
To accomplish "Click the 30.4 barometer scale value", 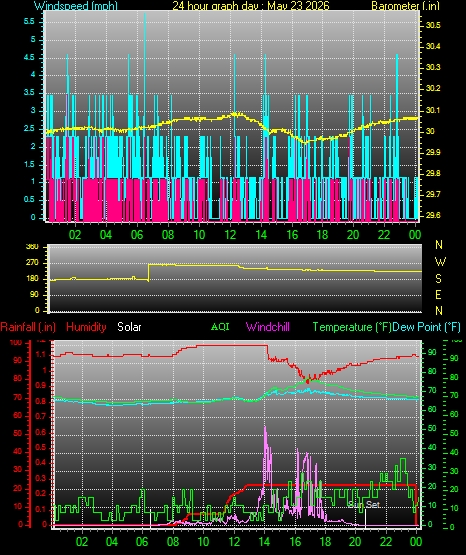I will [x=433, y=46].
